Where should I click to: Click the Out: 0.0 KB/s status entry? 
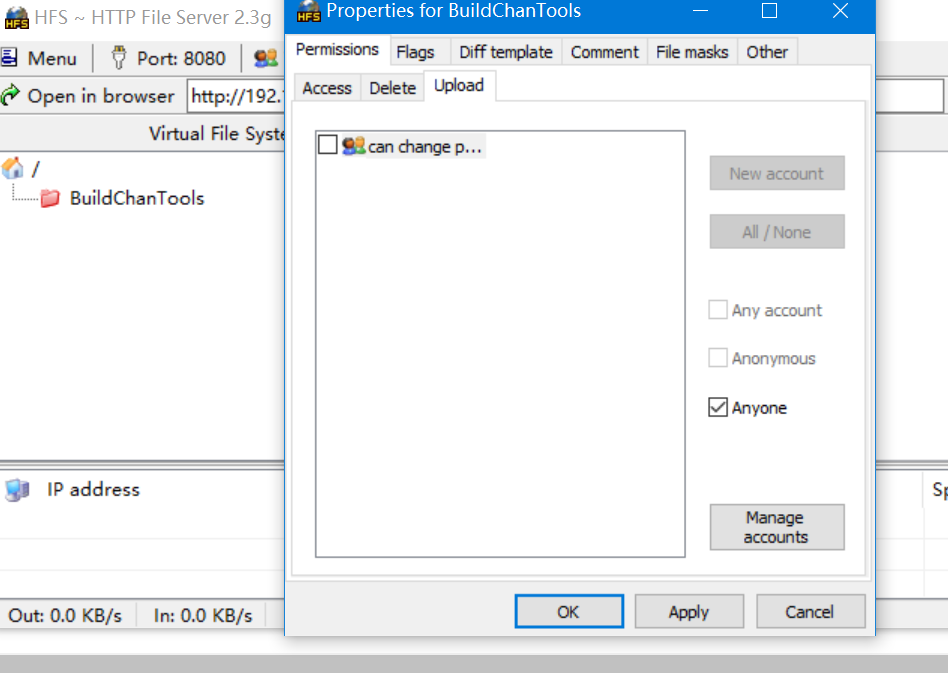click(65, 616)
